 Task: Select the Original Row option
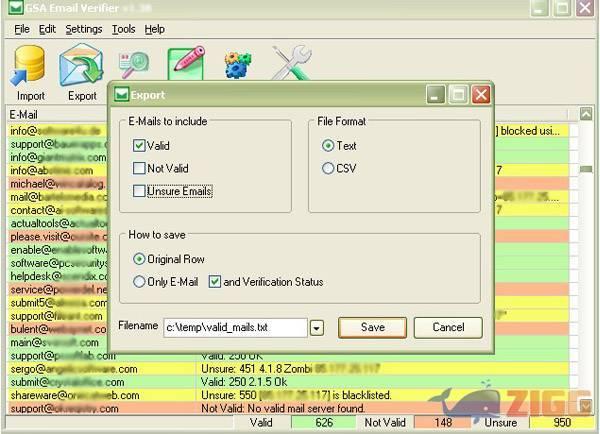click(139, 259)
